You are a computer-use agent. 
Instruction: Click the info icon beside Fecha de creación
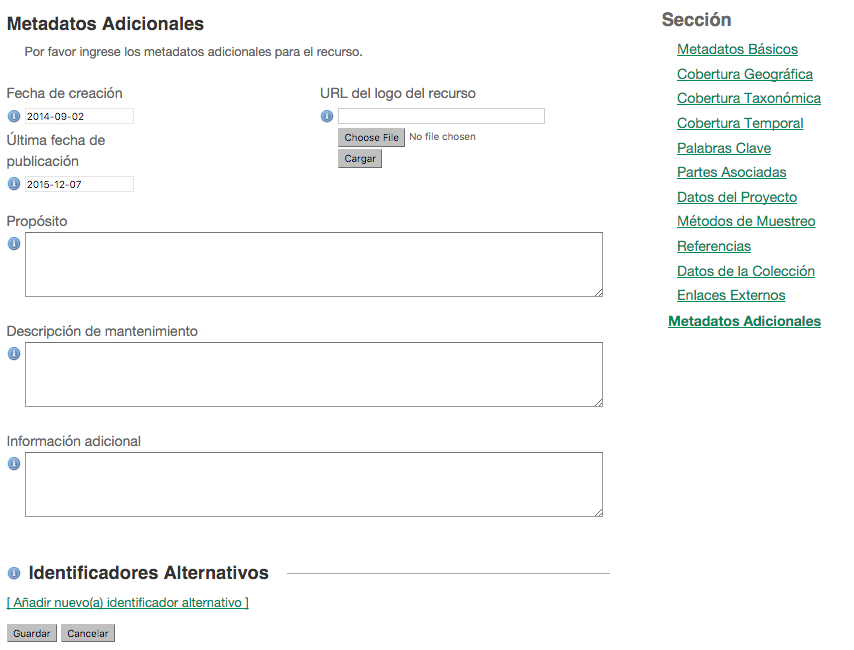click(x=13, y=115)
